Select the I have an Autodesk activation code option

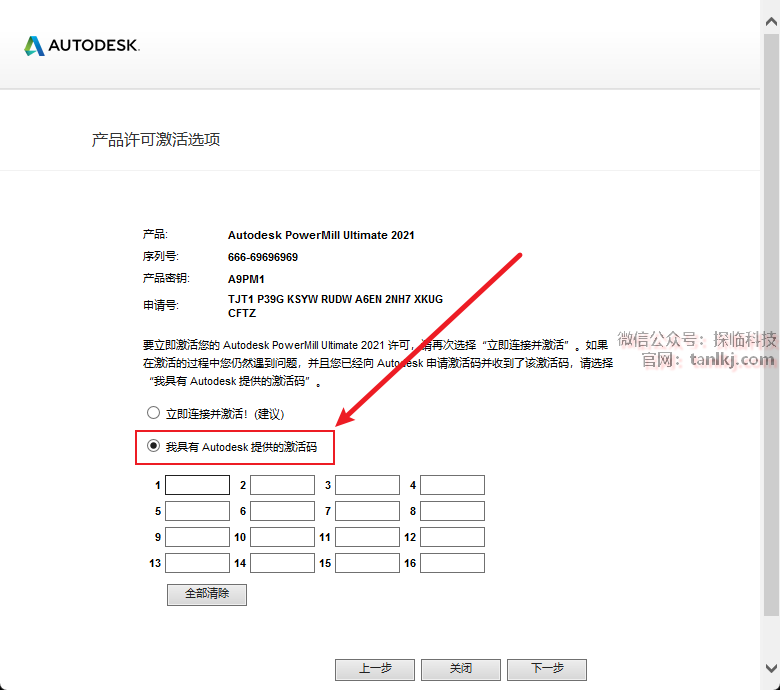[x=153, y=446]
